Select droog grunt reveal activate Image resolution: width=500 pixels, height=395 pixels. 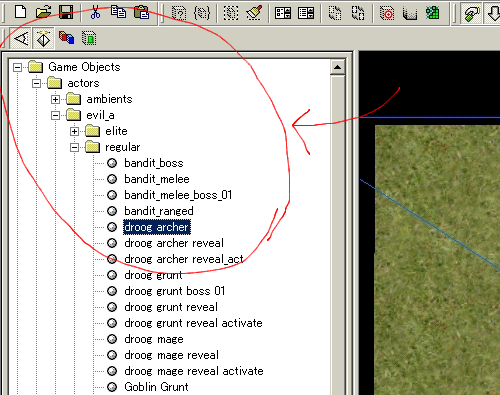(193, 323)
